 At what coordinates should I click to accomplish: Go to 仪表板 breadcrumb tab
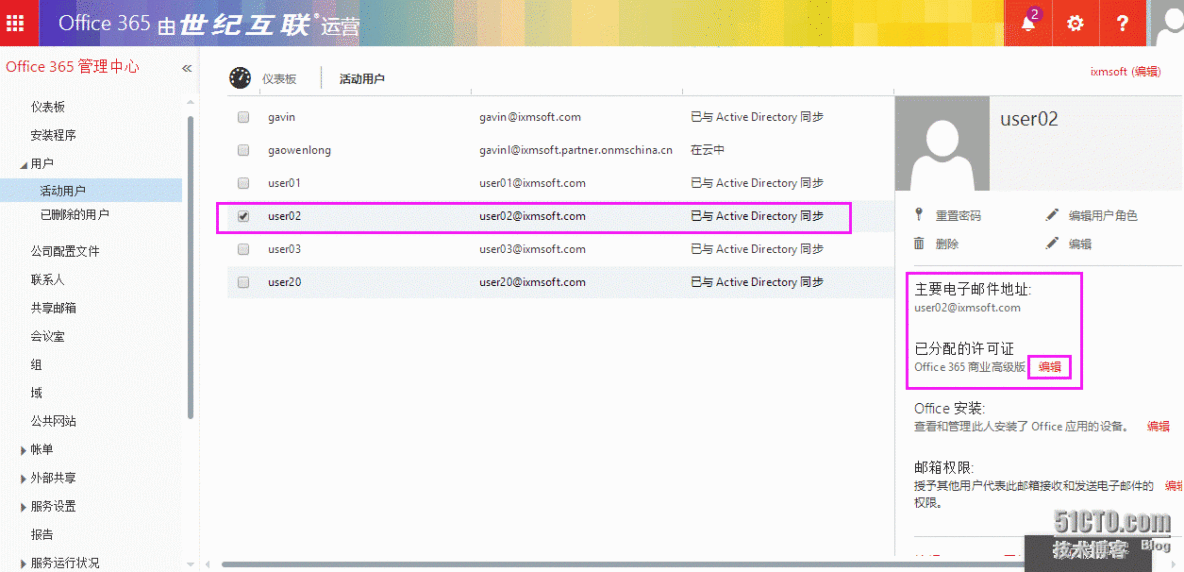click(279, 78)
